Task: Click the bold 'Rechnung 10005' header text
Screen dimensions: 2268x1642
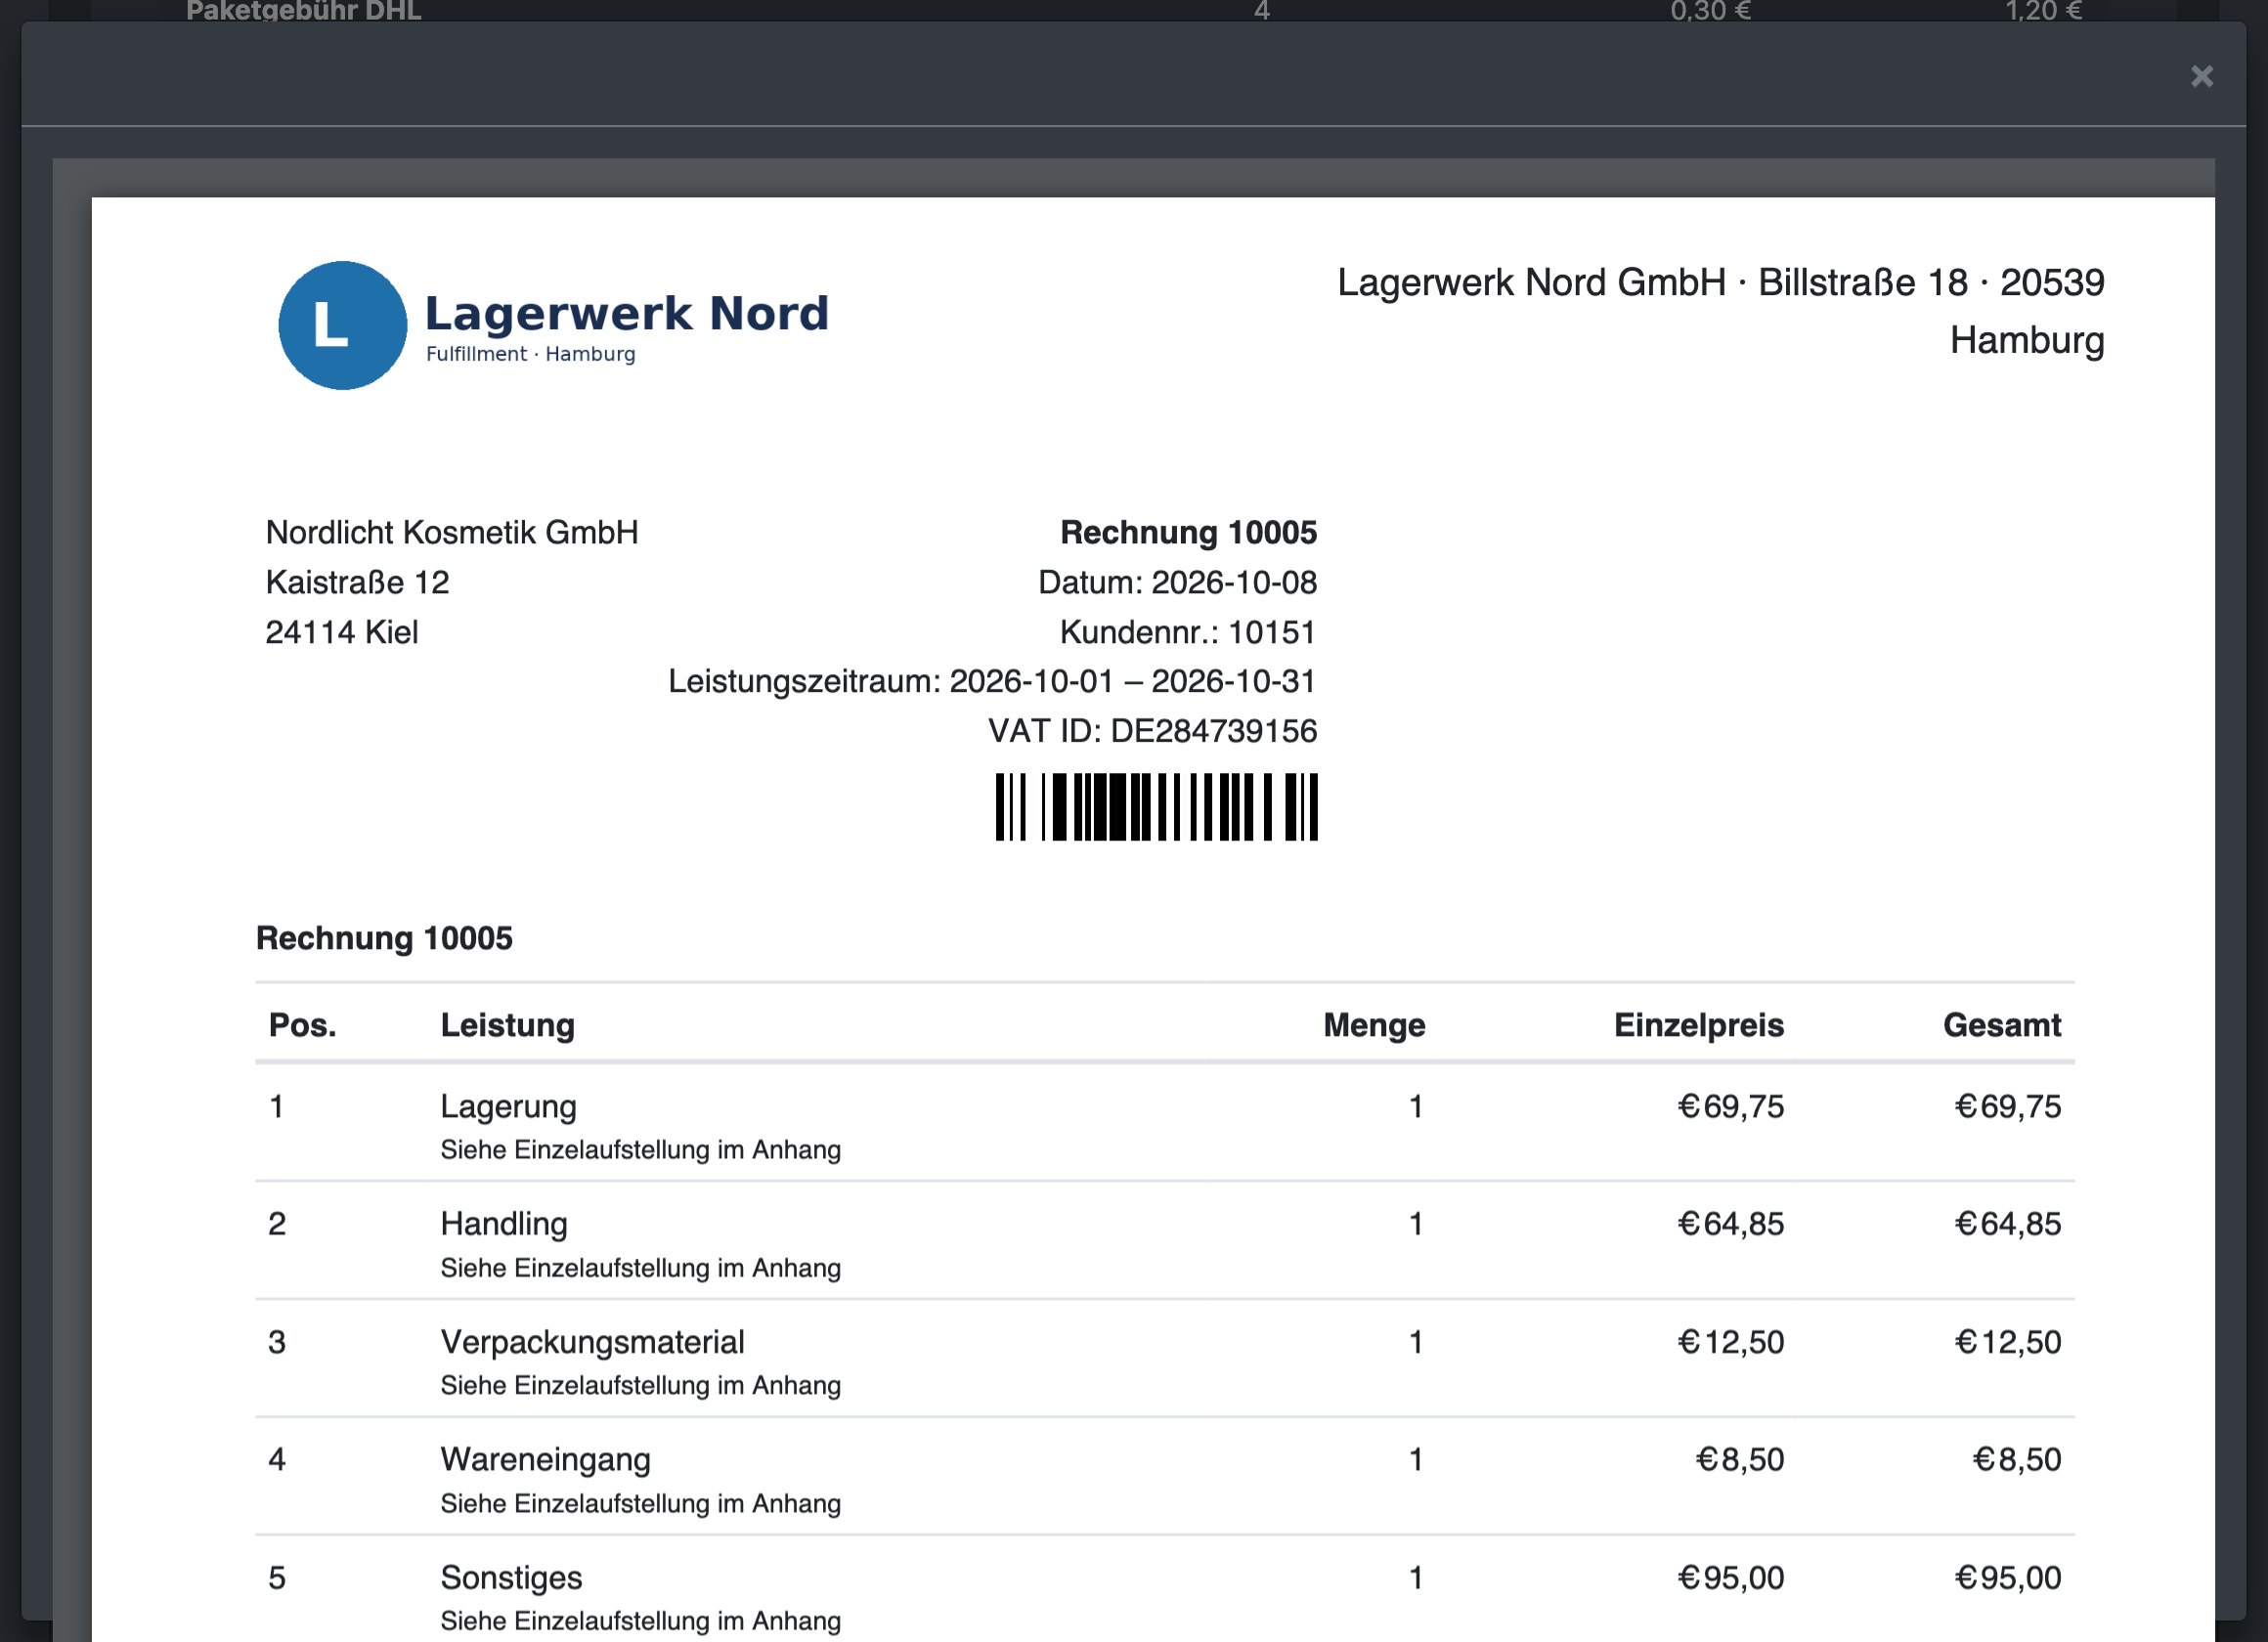Action: click(x=1188, y=532)
